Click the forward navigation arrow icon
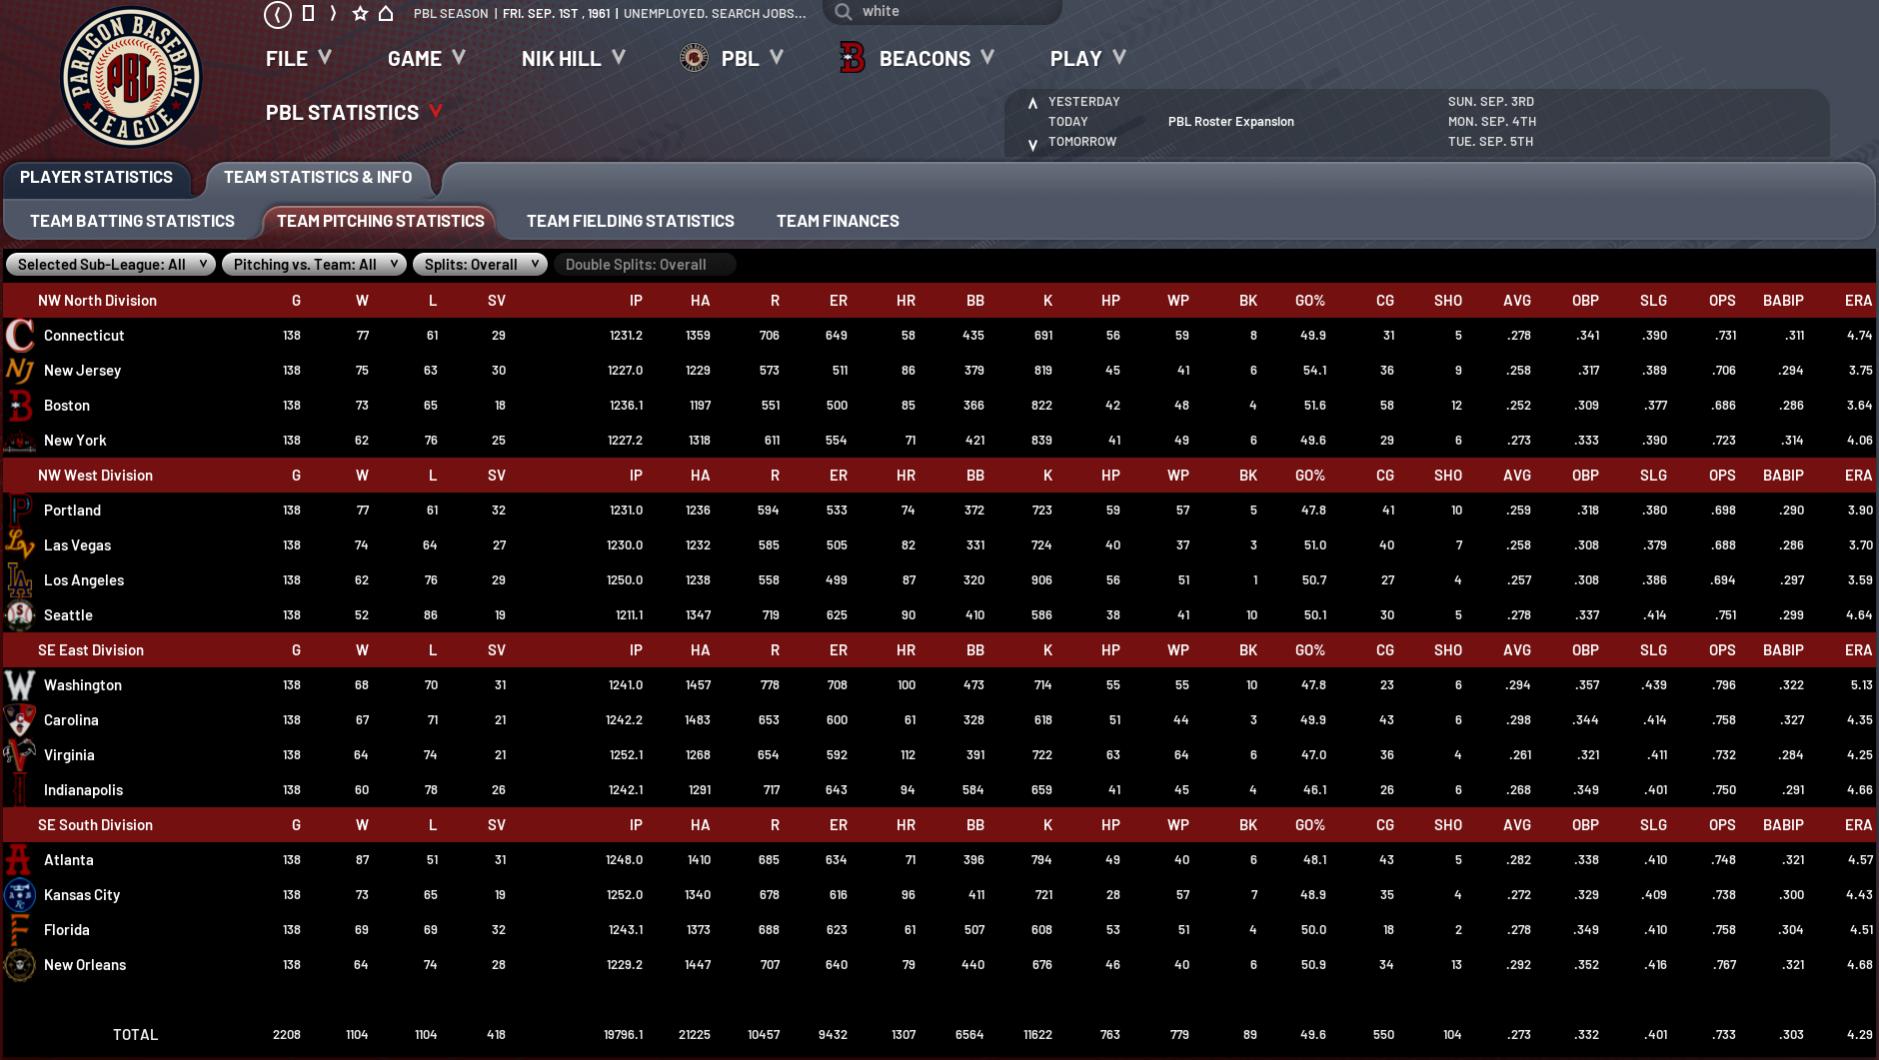Screen dimensions: 1879x1060 click(334, 14)
